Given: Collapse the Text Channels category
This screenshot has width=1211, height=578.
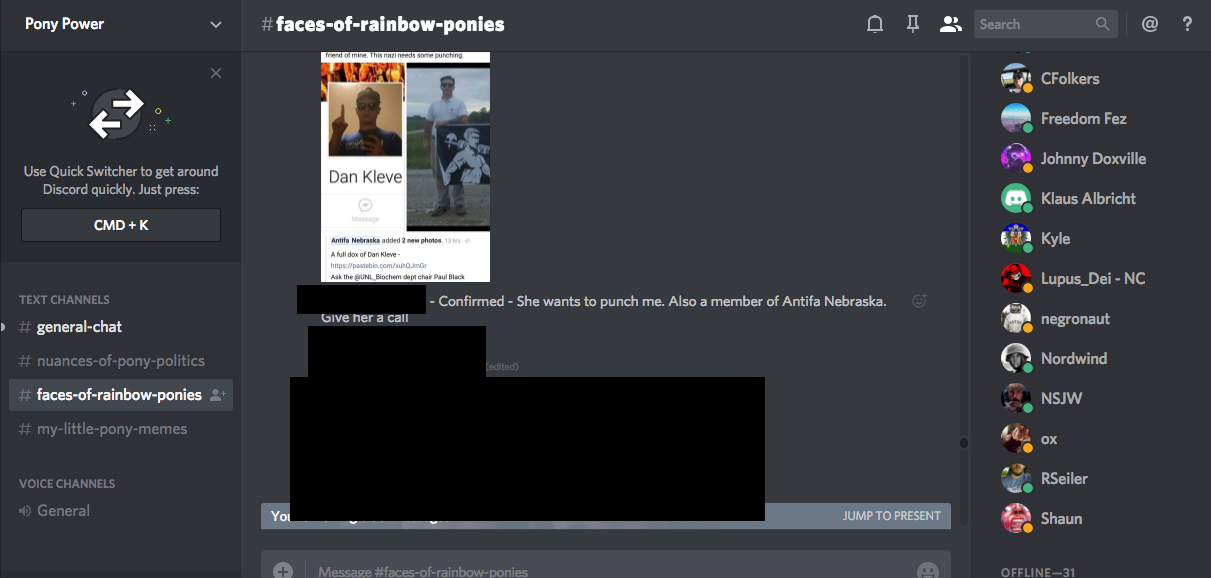Looking at the screenshot, I should (x=64, y=299).
